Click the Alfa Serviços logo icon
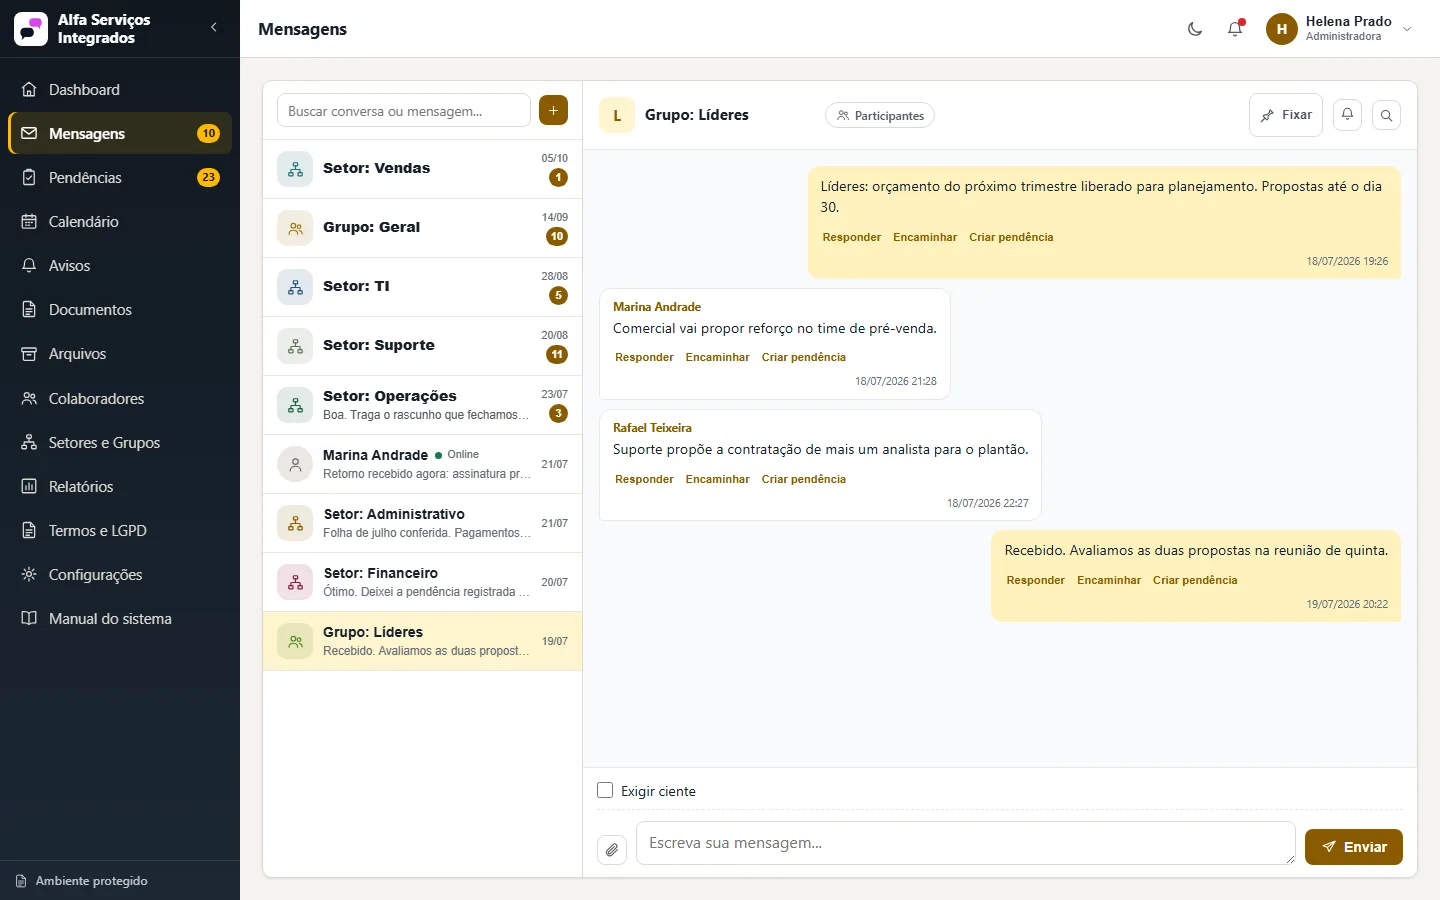The width and height of the screenshot is (1440, 900). (31, 29)
